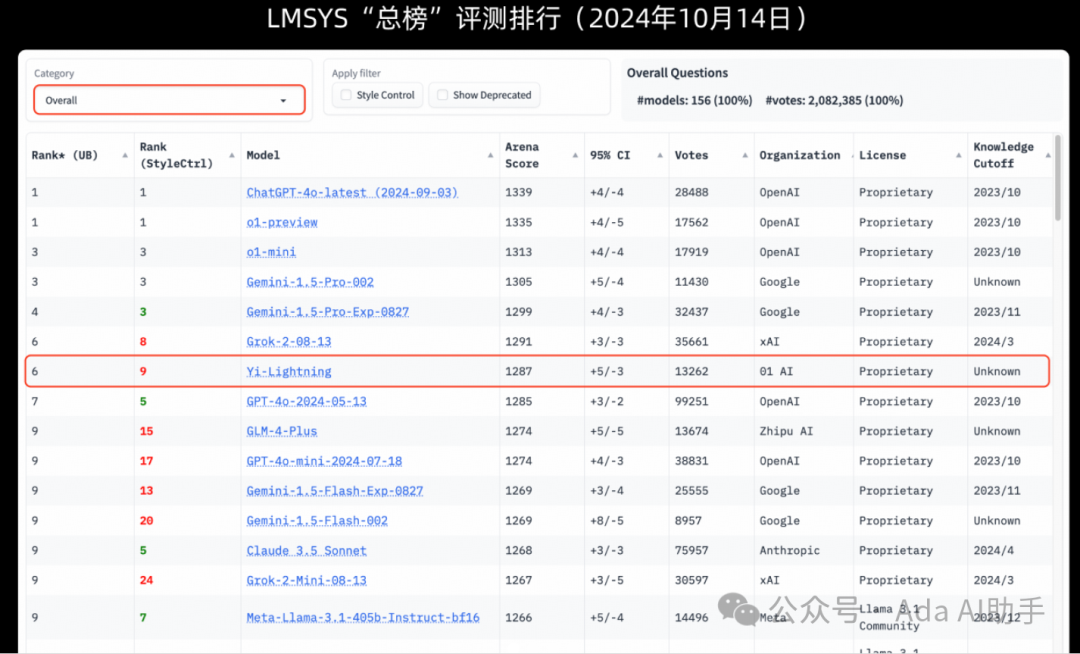Click votes value 8957
Image resolution: width=1080 pixels, height=654 pixels.
click(x=688, y=520)
